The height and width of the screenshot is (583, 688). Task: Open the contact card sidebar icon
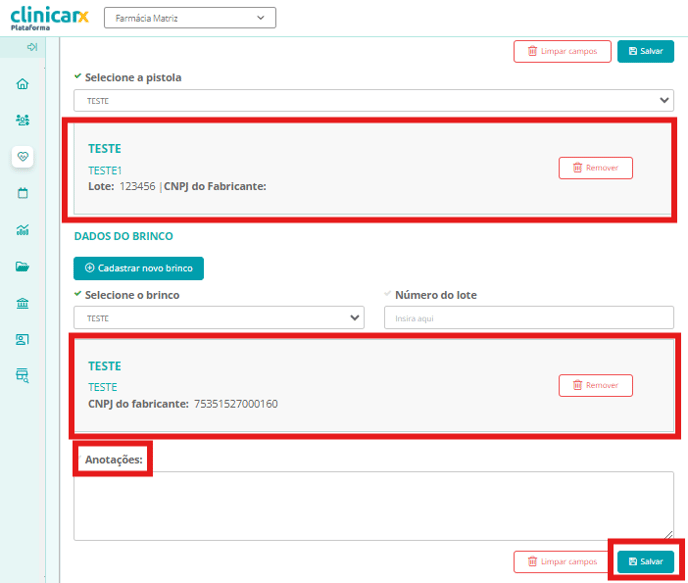tap(23, 340)
